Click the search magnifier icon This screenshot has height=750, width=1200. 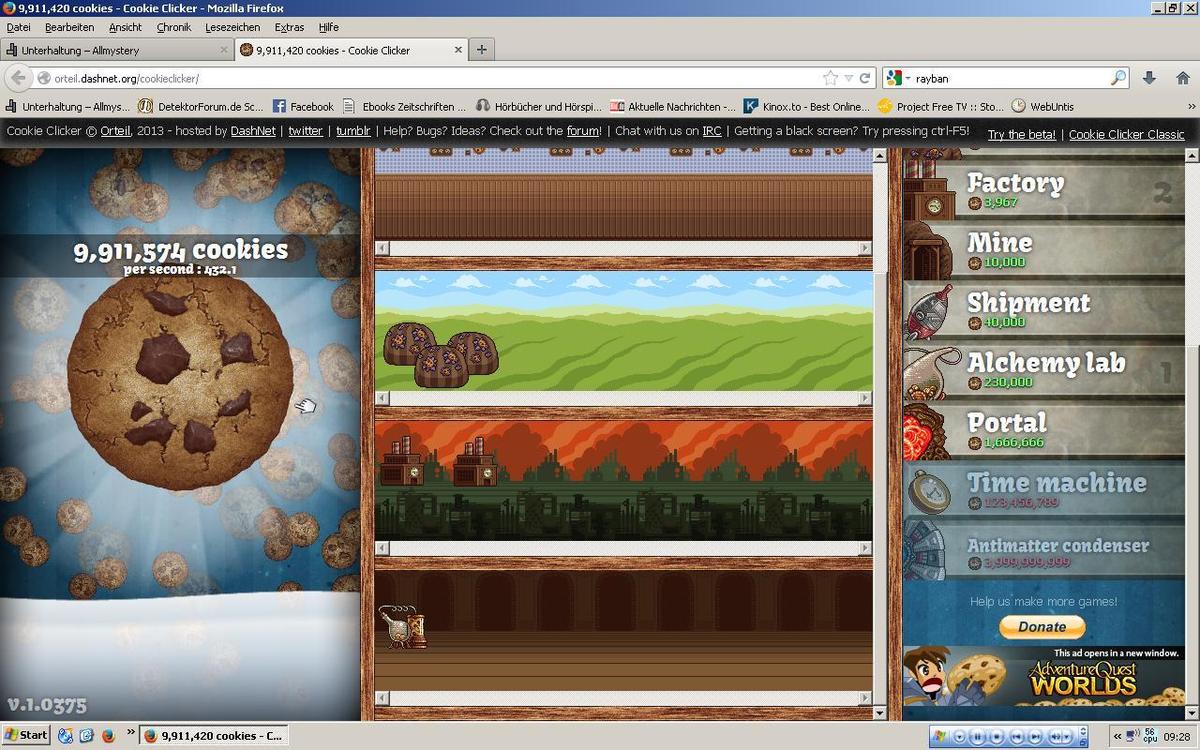click(x=1118, y=78)
